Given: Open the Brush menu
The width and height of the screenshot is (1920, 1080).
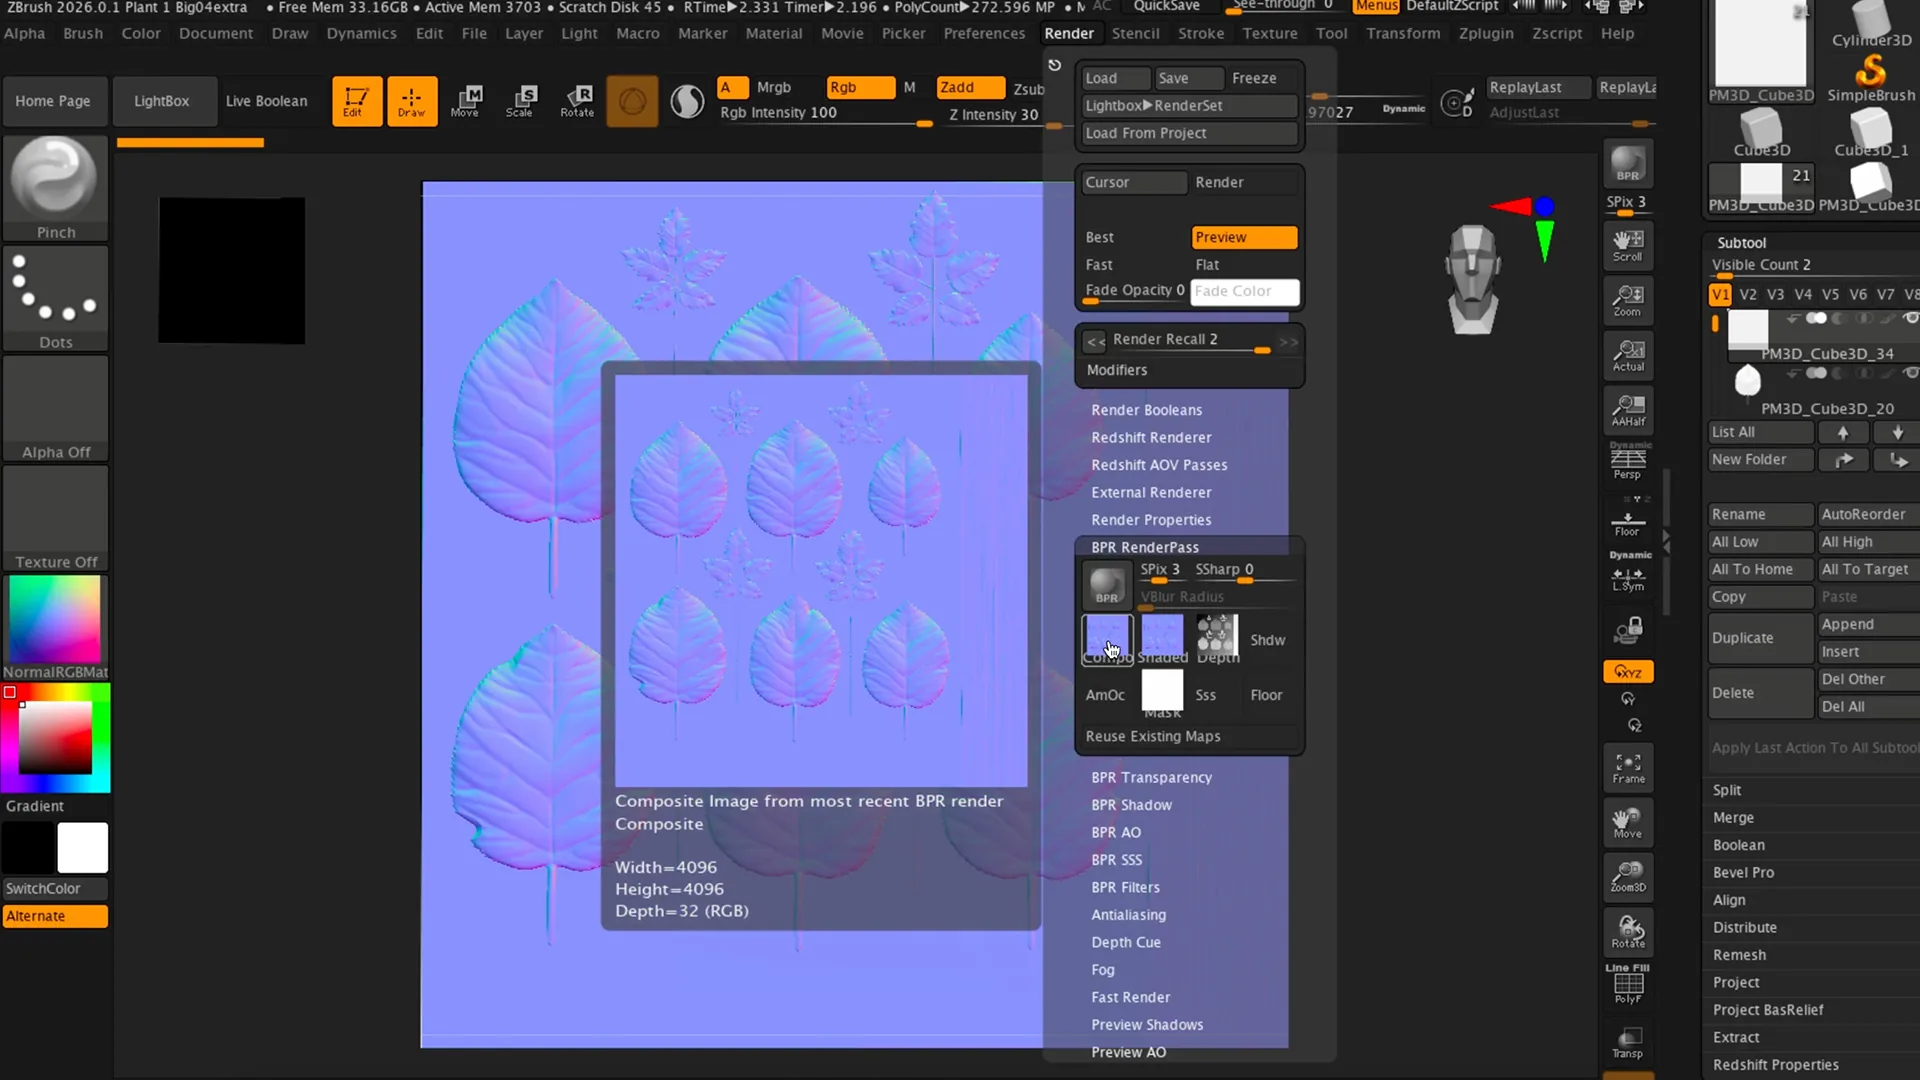Looking at the screenshot, I should point(83,33).
